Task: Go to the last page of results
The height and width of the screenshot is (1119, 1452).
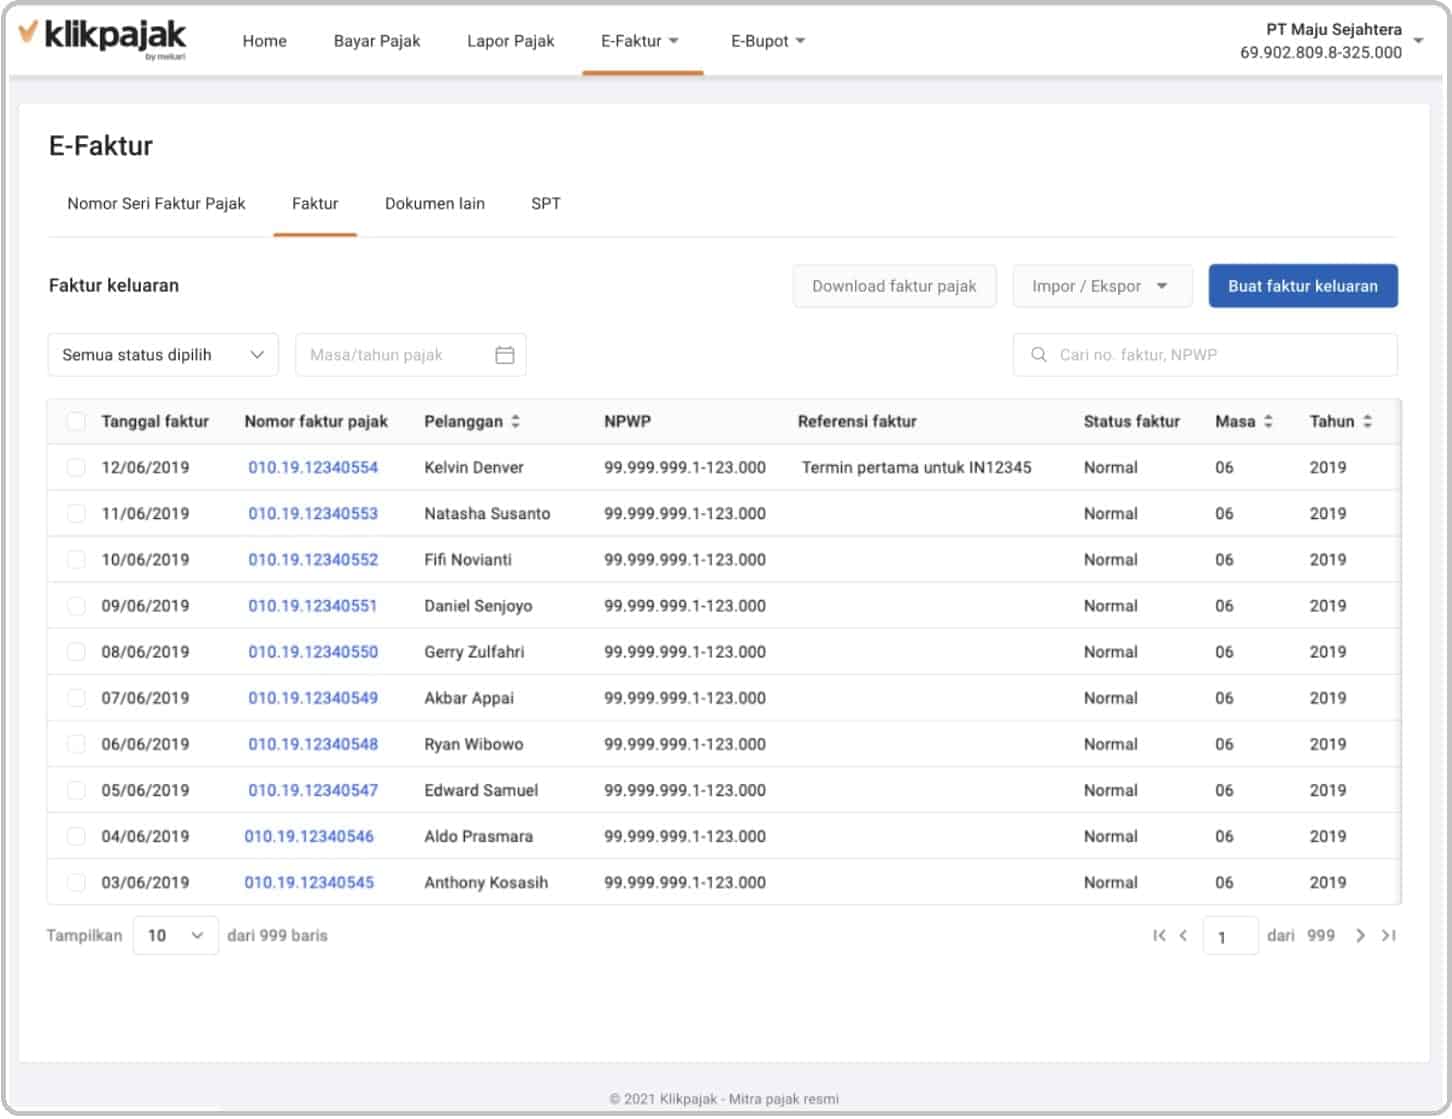Action: tap(1389, 935)
